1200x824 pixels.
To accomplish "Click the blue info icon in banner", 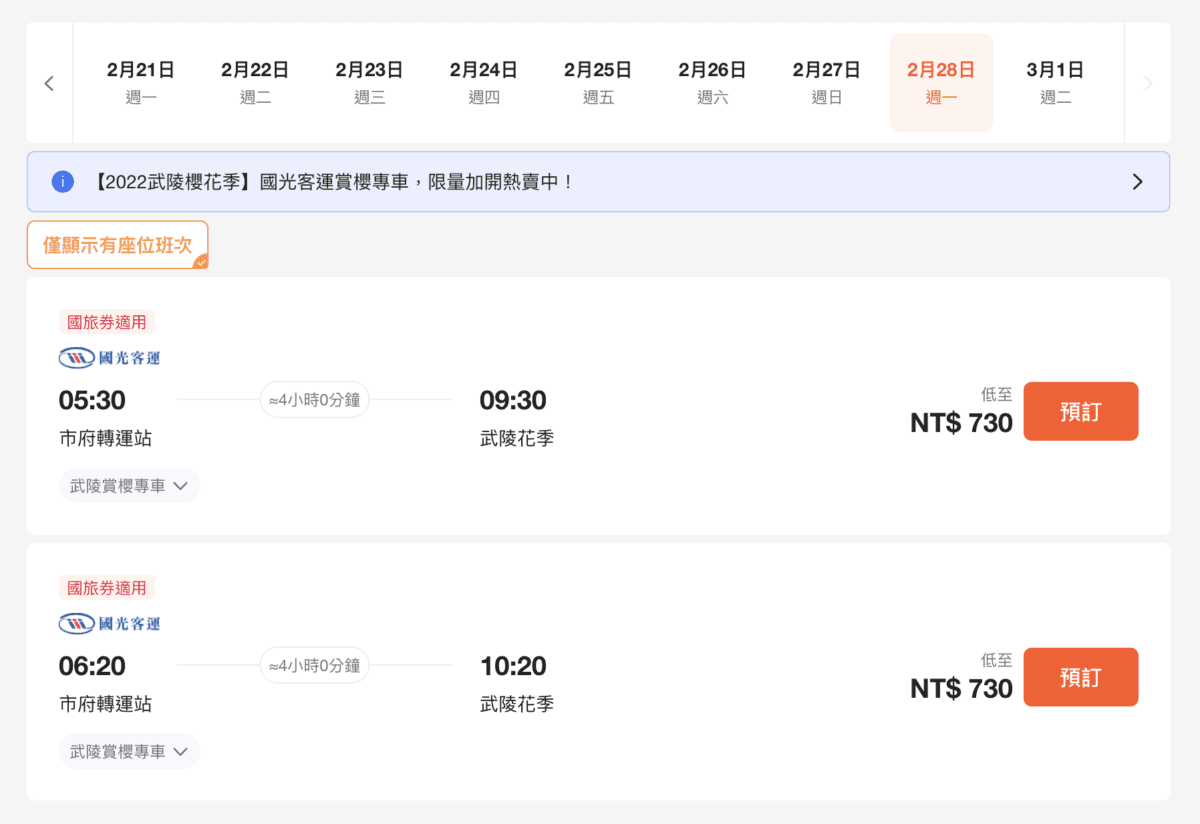I will point(63,182).
